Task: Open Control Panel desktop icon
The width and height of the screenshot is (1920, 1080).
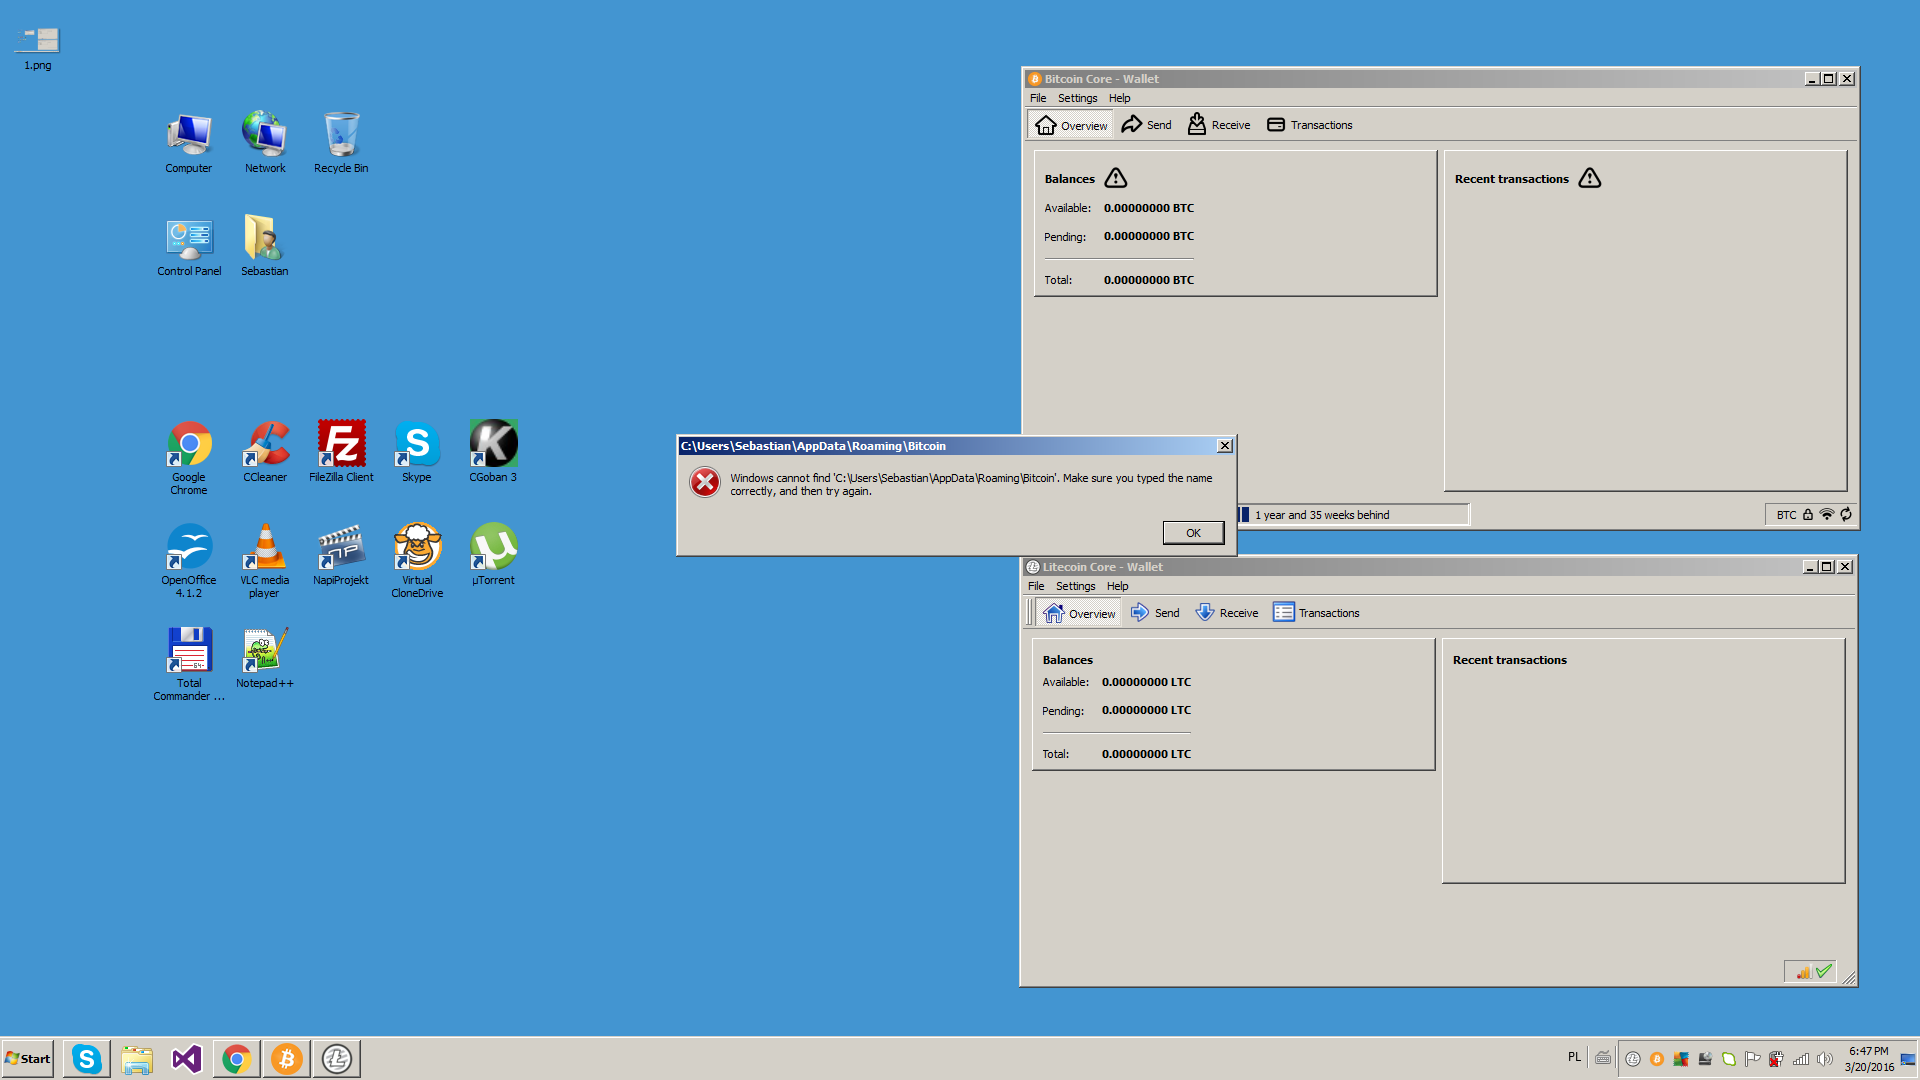Action: click(x=189, y=246)
